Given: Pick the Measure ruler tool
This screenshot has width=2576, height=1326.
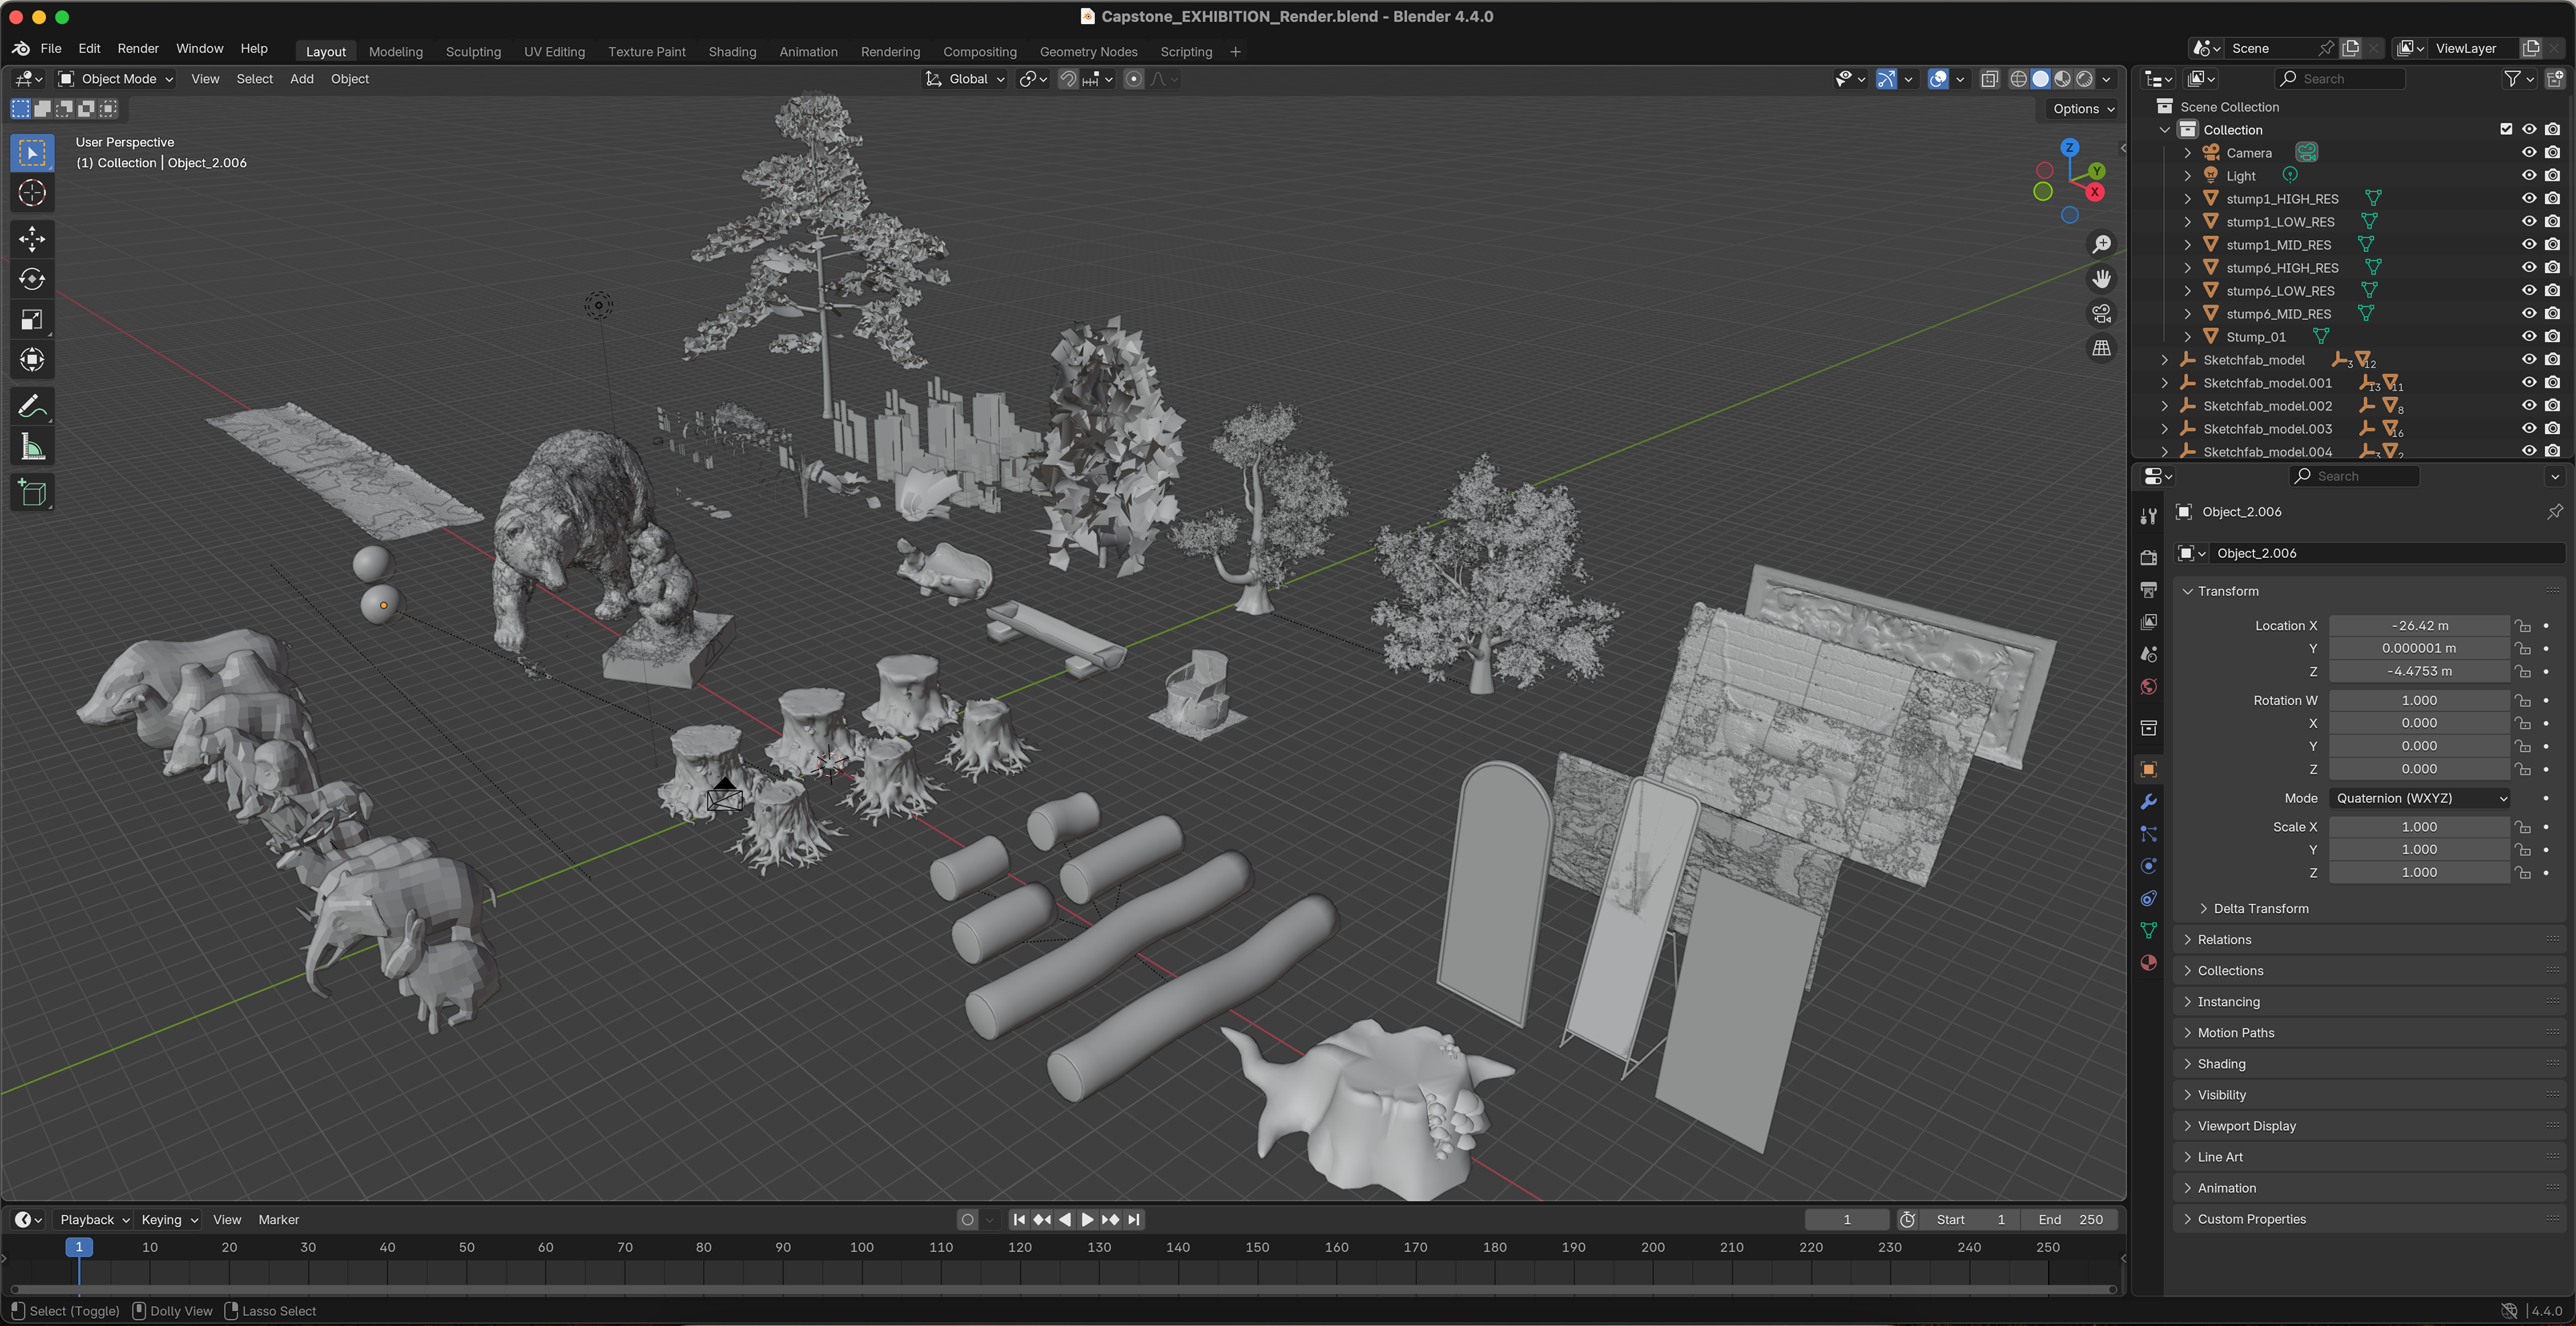Looking at the screenshot, I should point(32,447).
